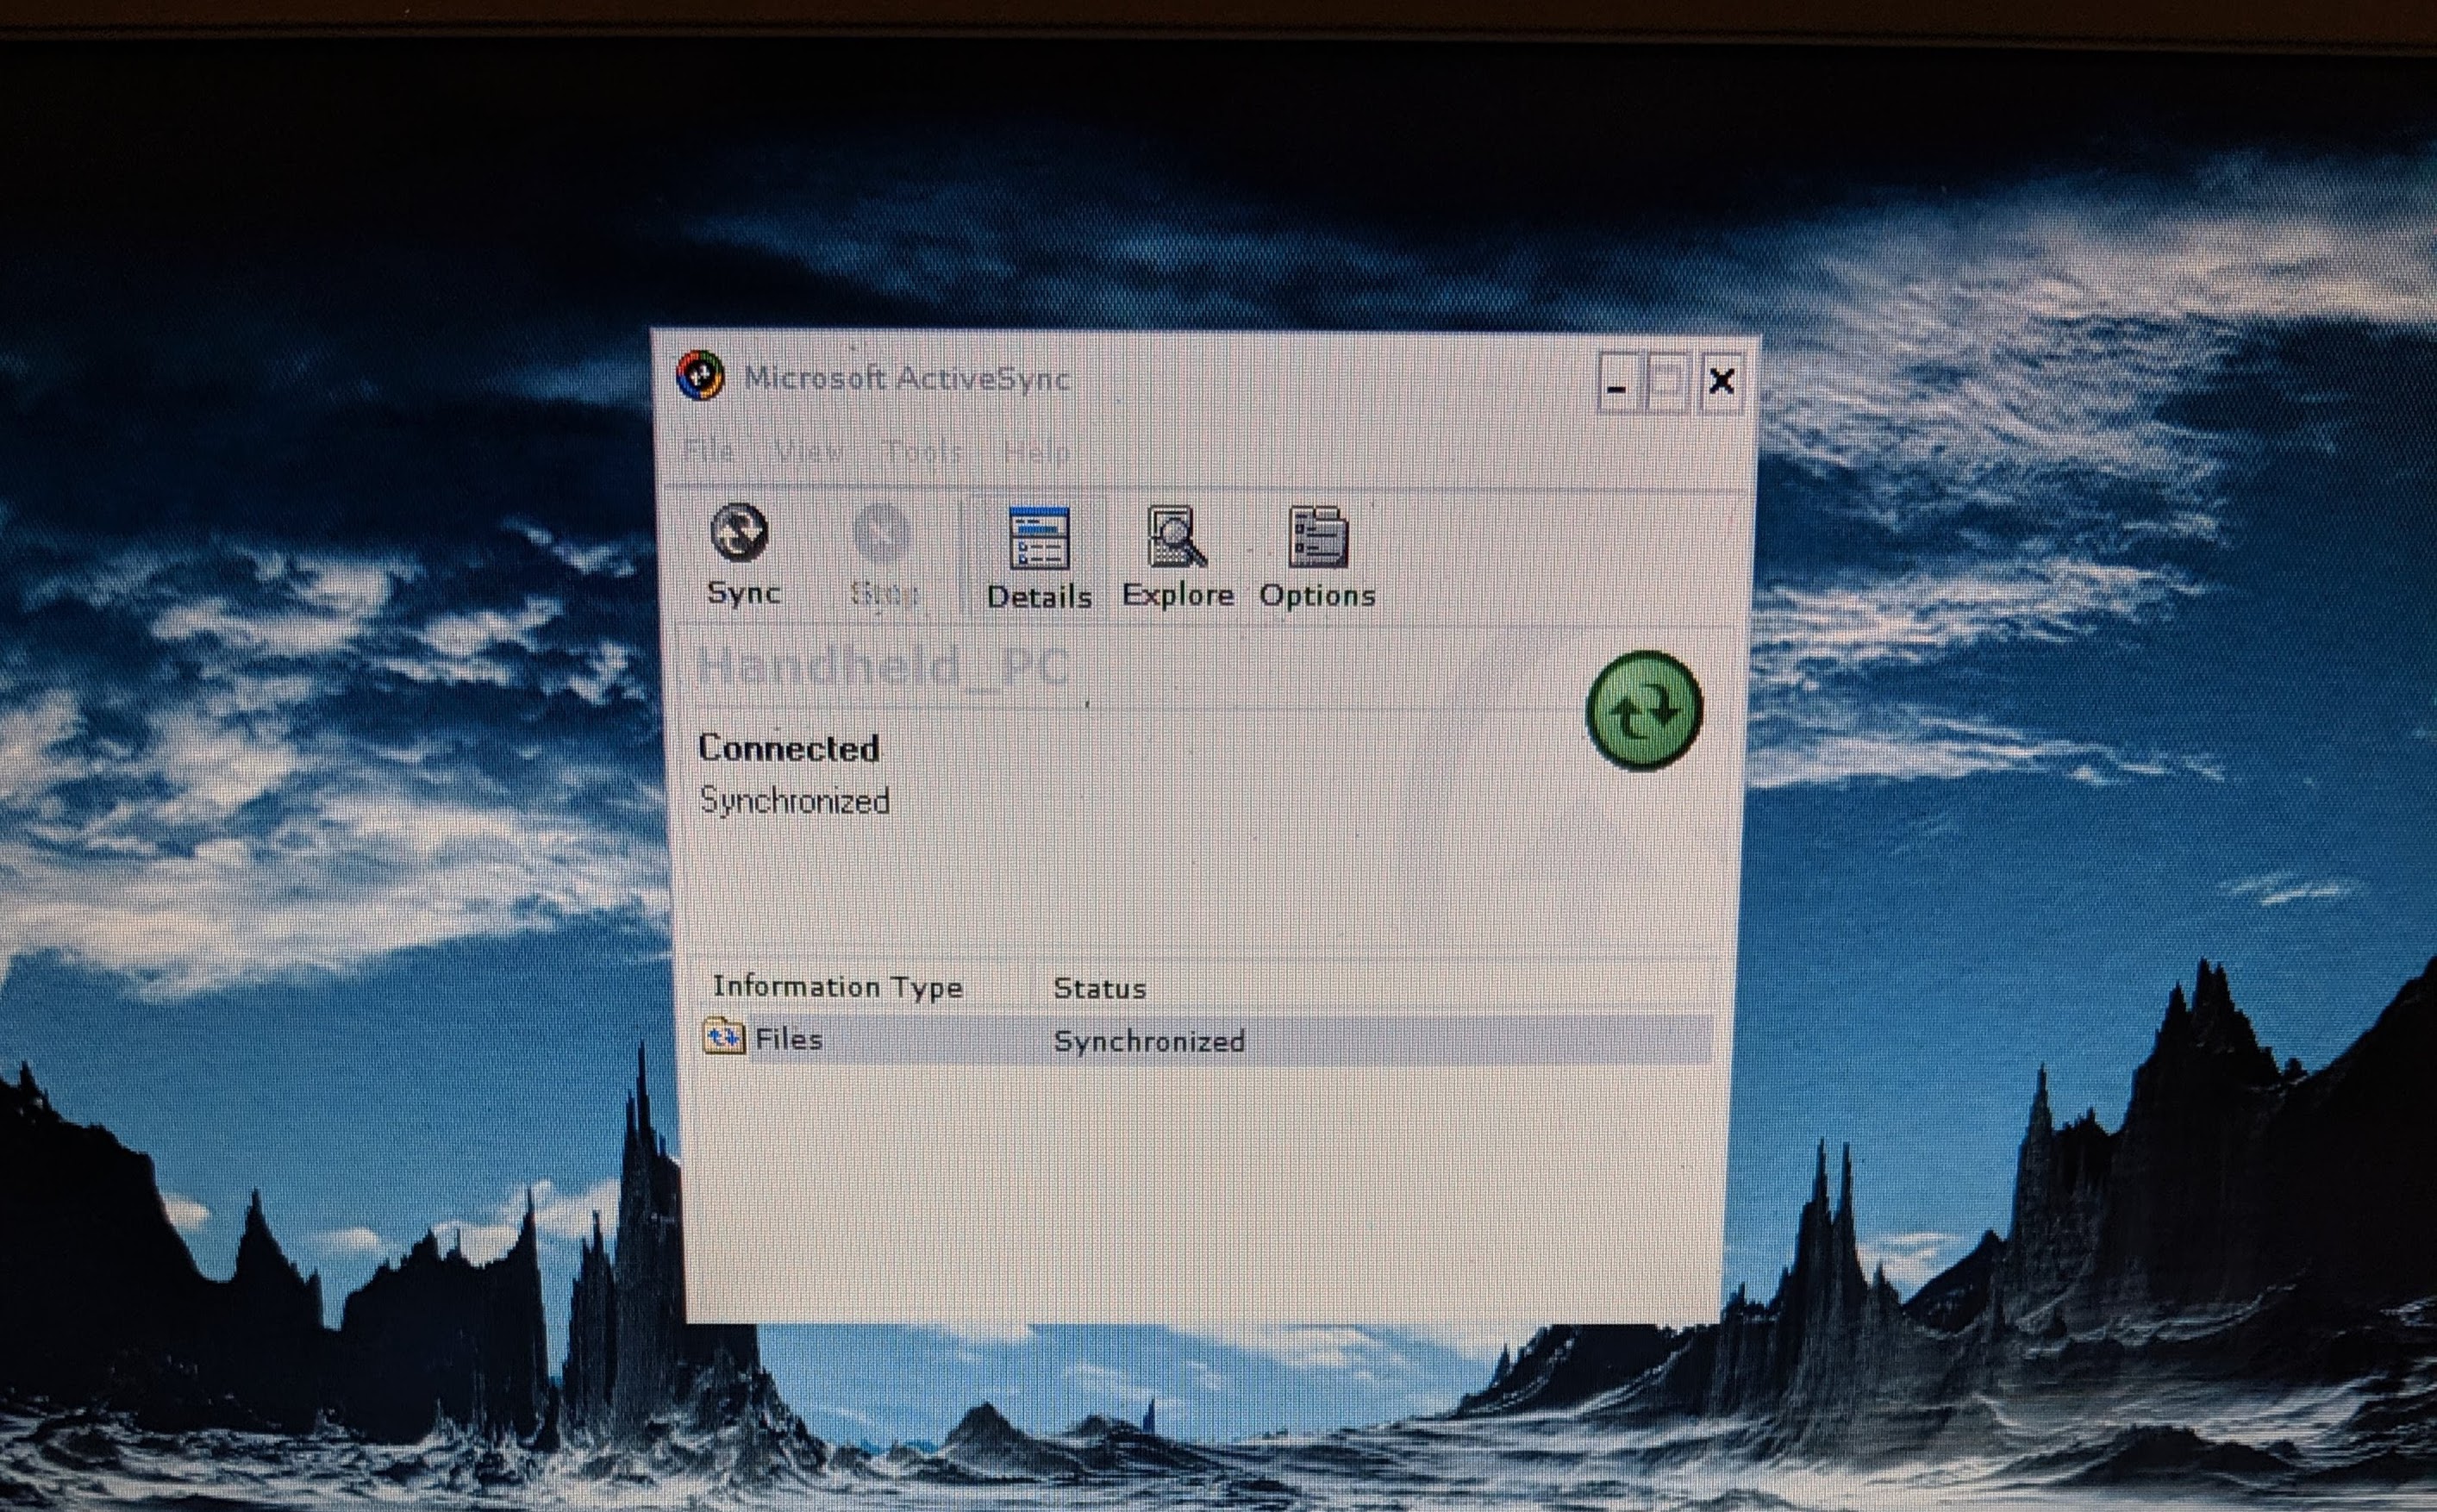Click the disabled maximize button
2437x1512 pixels.
(1667, 382)
